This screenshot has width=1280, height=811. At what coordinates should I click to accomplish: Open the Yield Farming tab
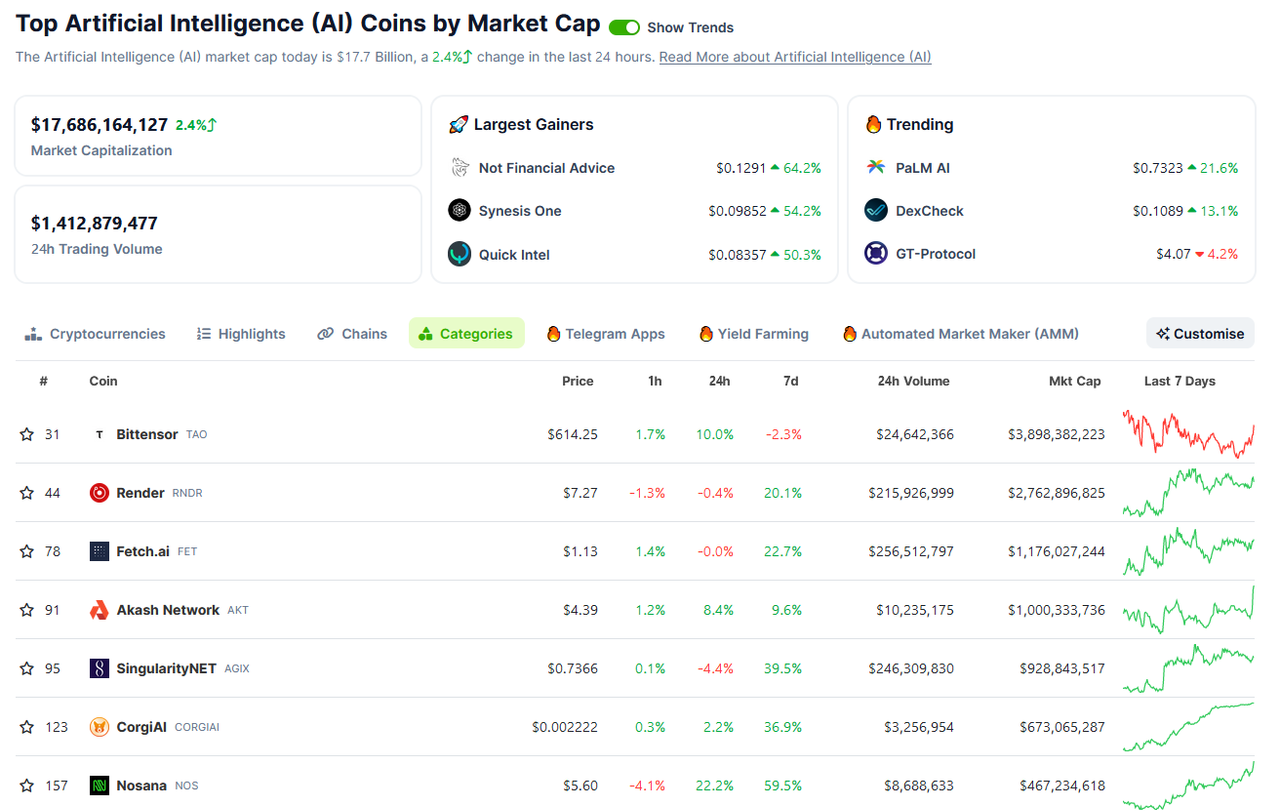coord(755,334)
